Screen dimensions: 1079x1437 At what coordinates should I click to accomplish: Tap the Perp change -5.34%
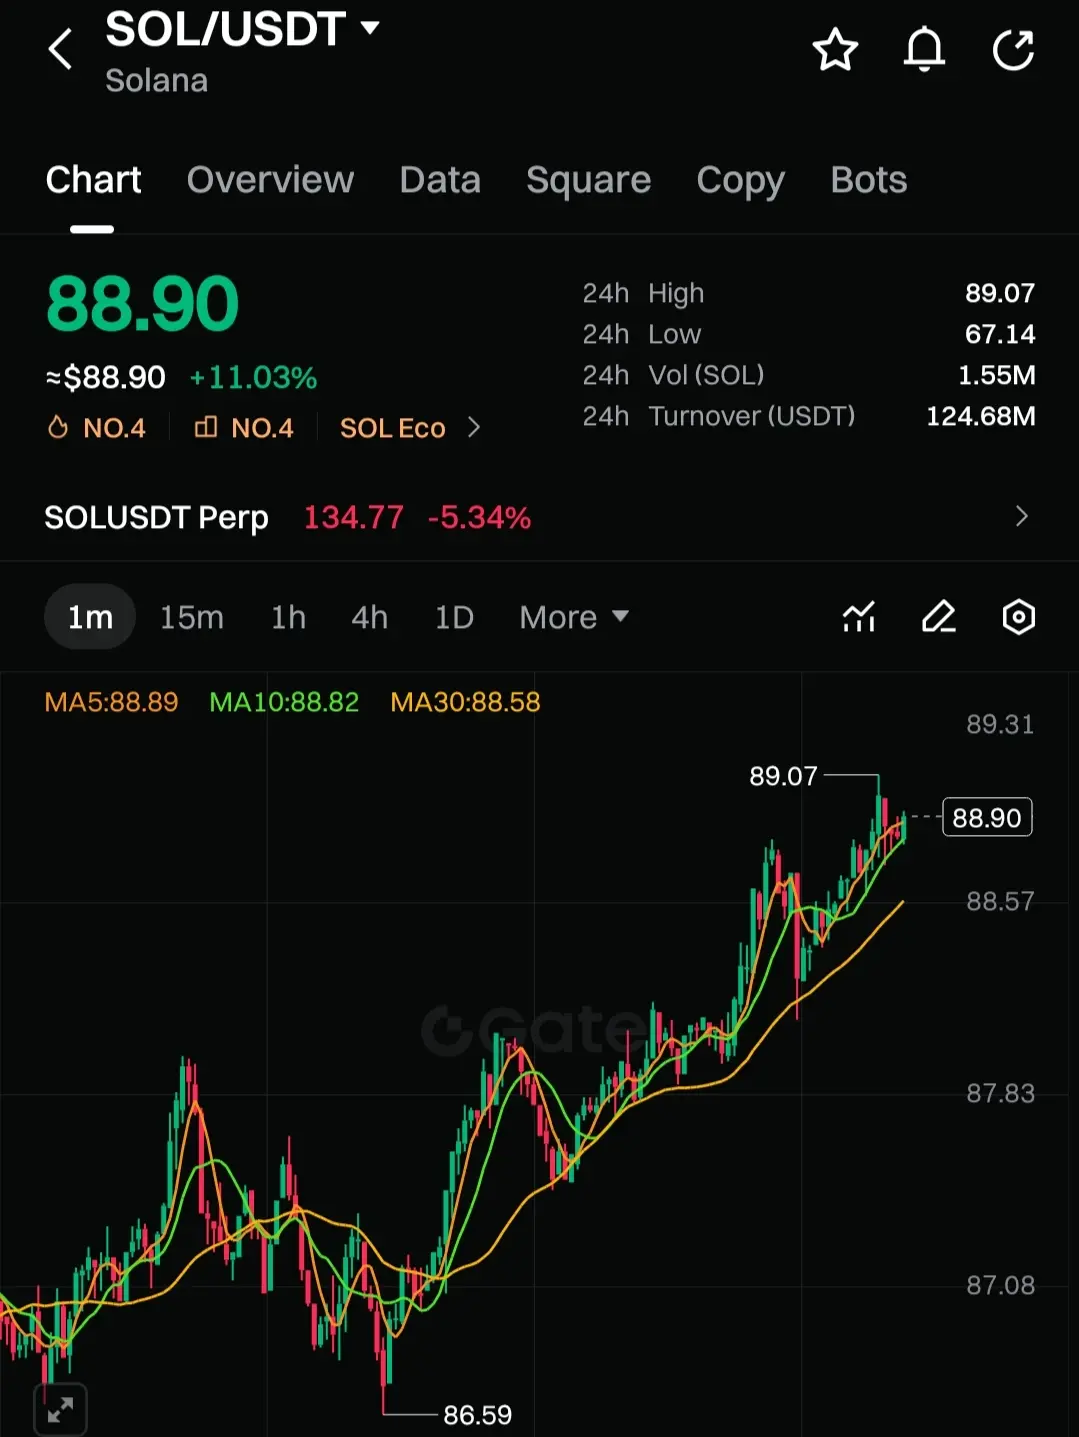pyautogui.click(x=479, y=517)
